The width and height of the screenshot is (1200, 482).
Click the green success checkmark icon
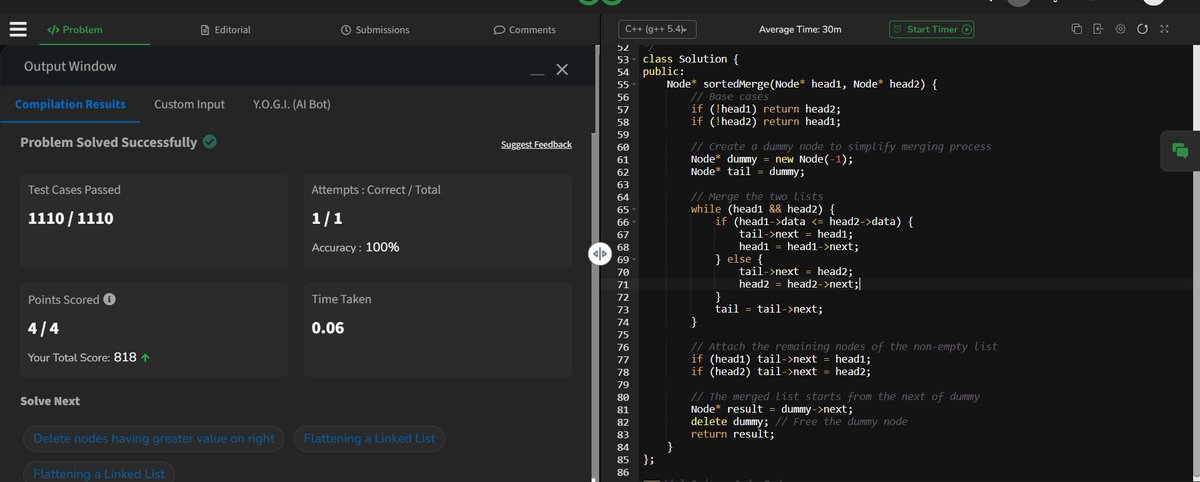point(210,142)
